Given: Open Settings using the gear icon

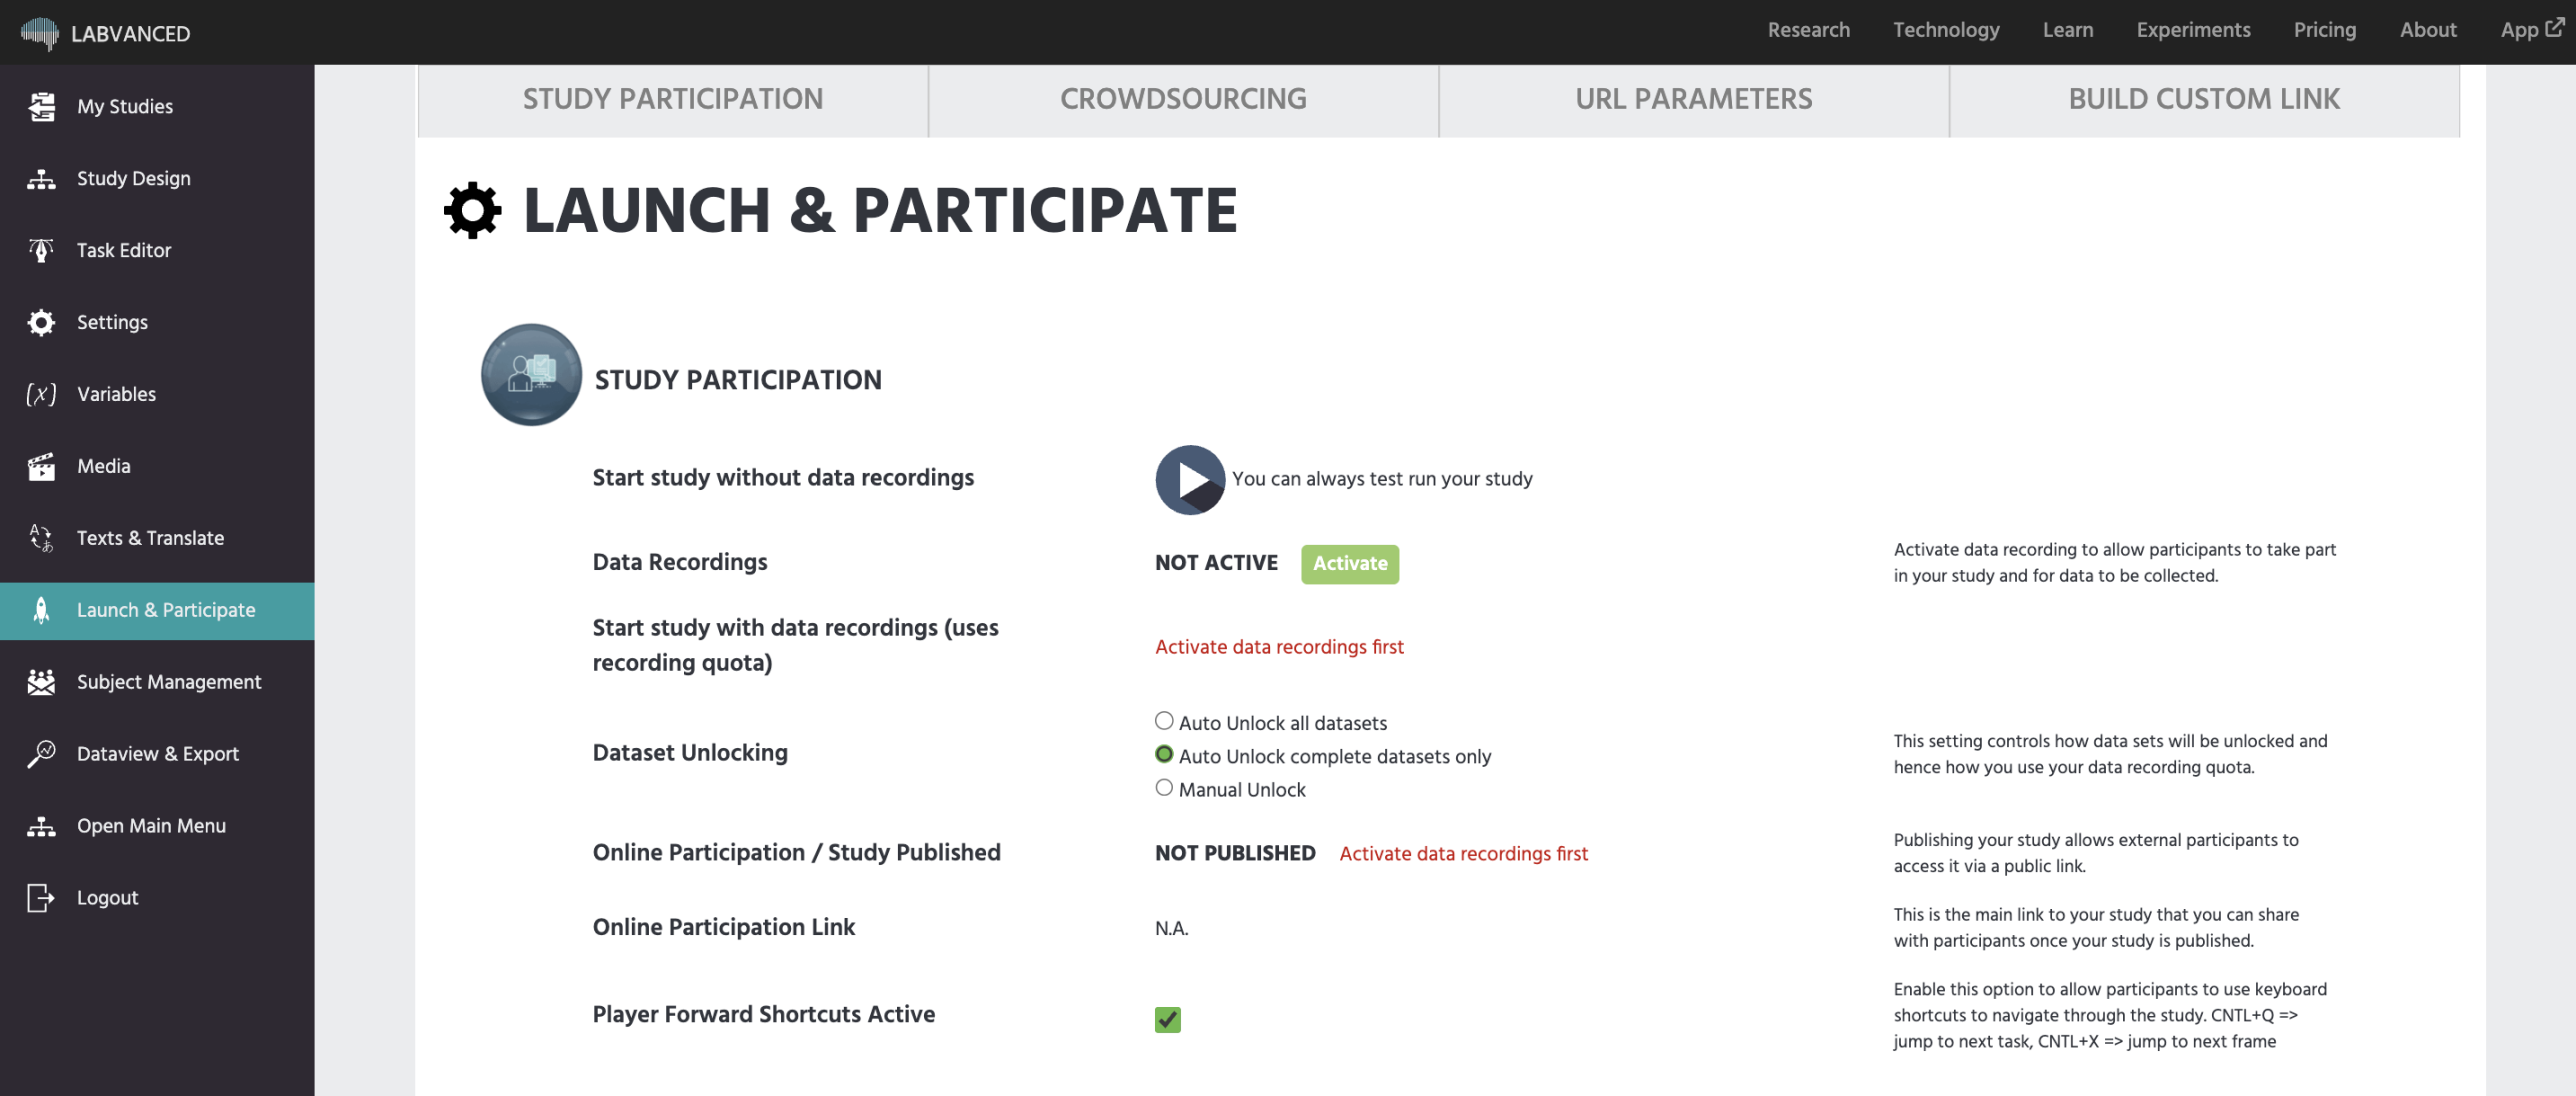Looking at the screenshot, I should click(41, 322).
